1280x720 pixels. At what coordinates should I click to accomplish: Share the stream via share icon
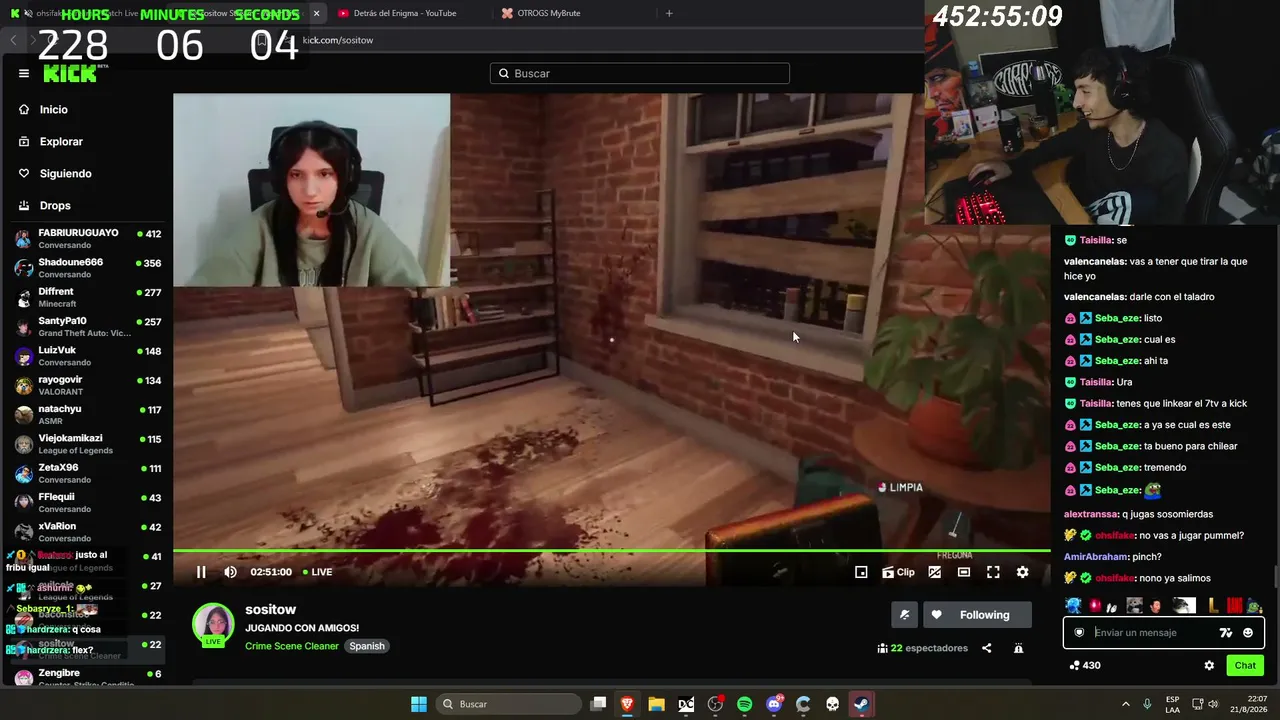(986, 648)
